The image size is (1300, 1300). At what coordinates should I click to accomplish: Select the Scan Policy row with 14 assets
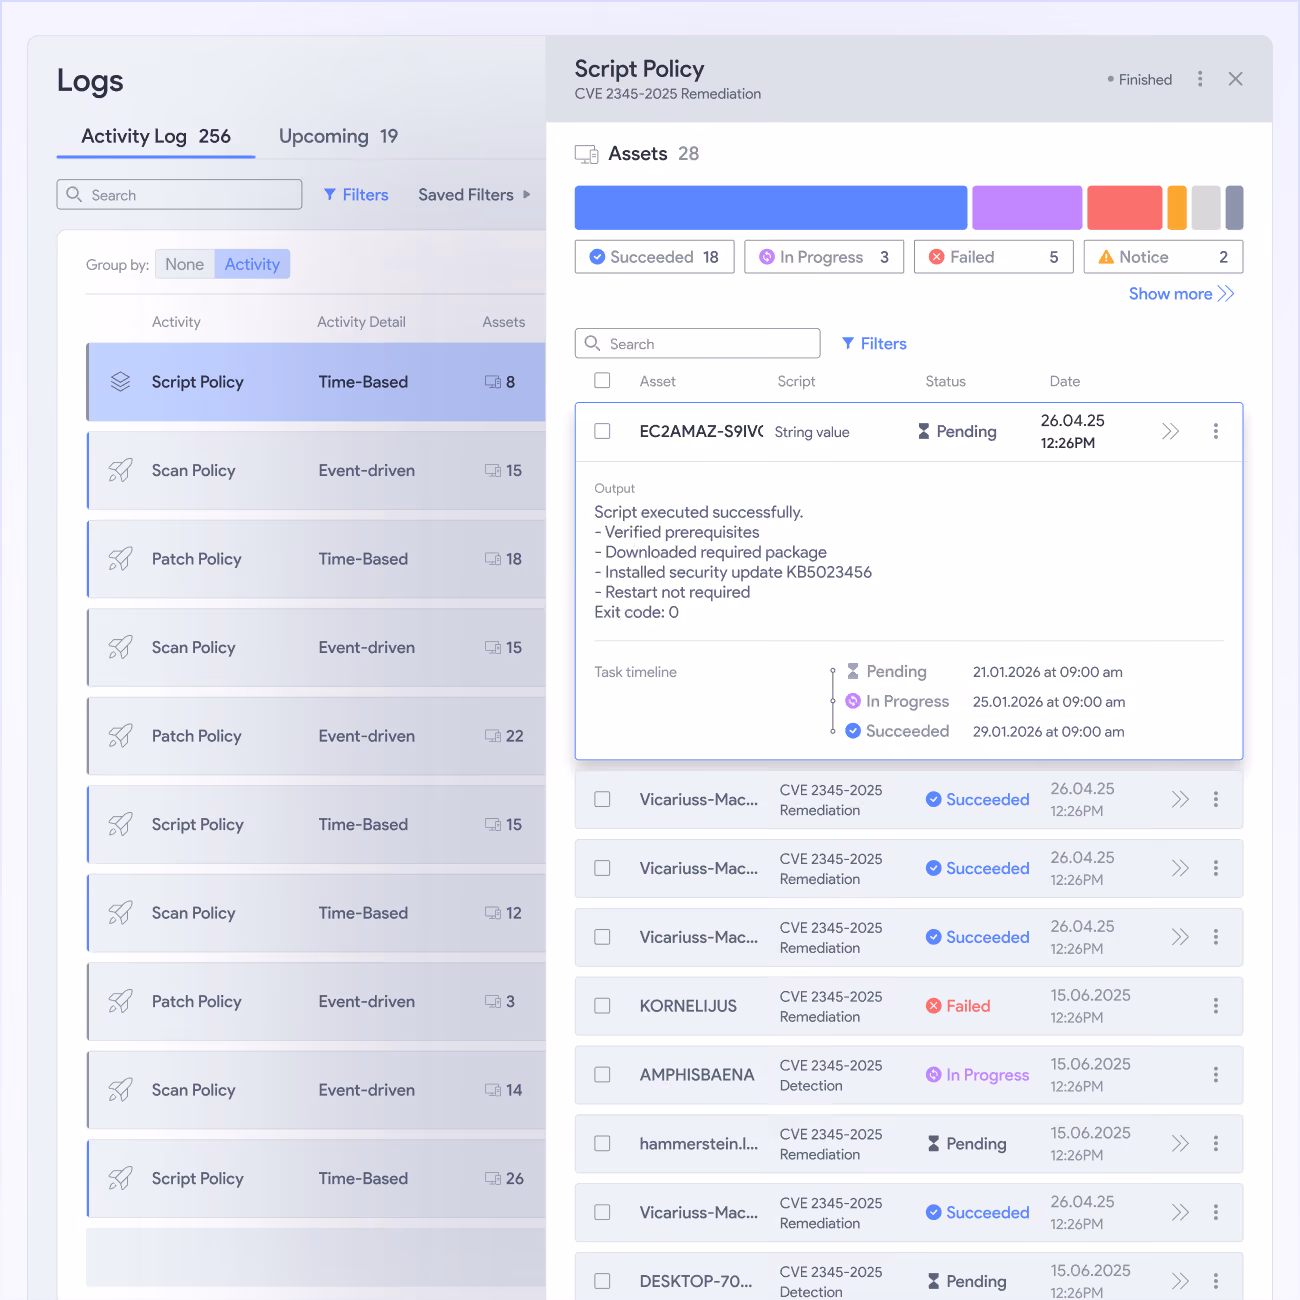coord(316,1090)
